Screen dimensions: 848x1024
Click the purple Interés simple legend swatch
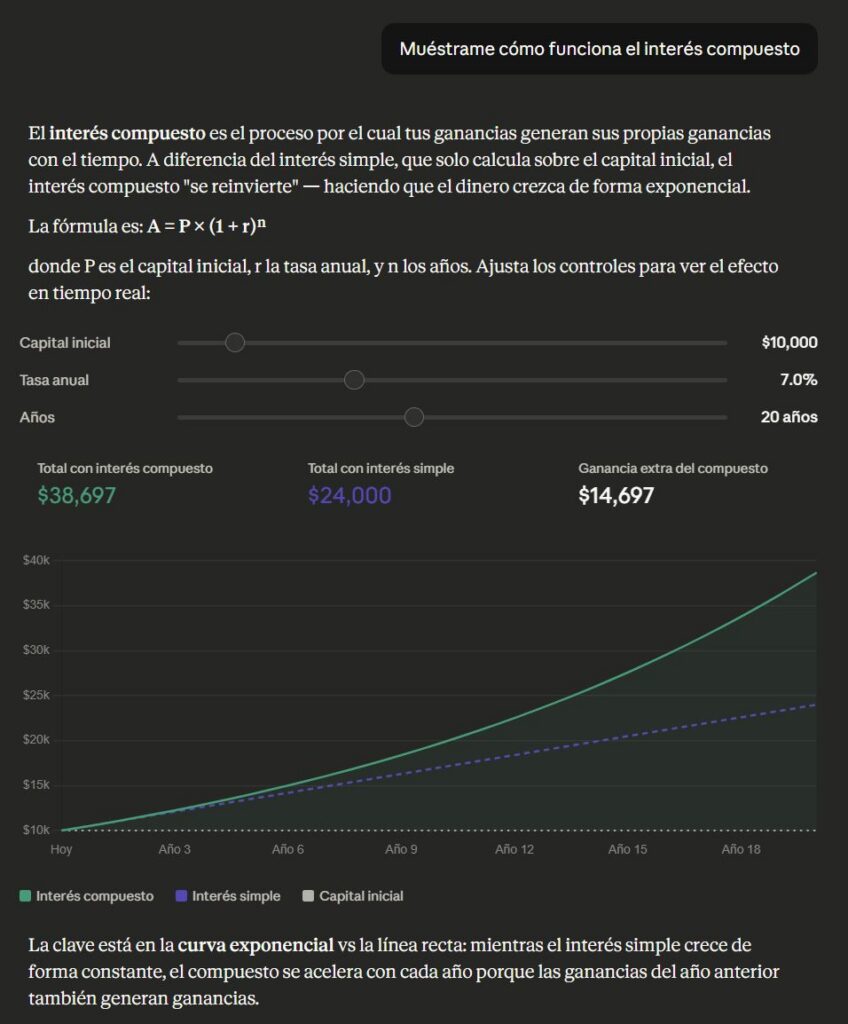coord(181,896)
